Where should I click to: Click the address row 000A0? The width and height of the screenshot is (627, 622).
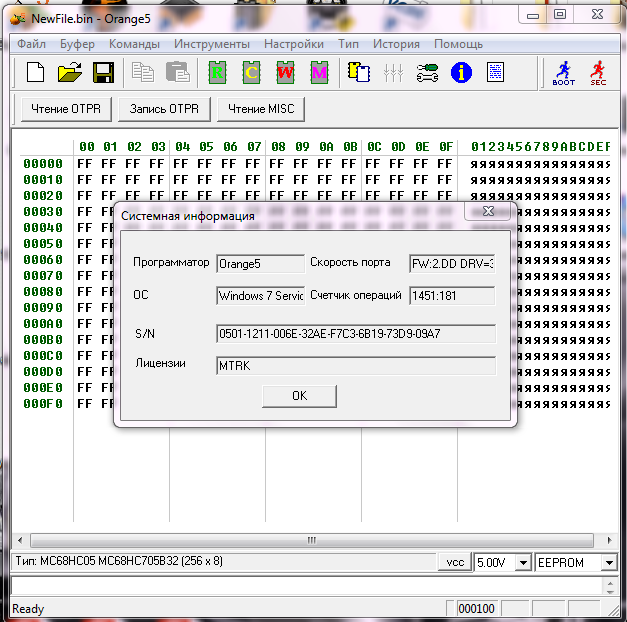[x=43, y=324]
